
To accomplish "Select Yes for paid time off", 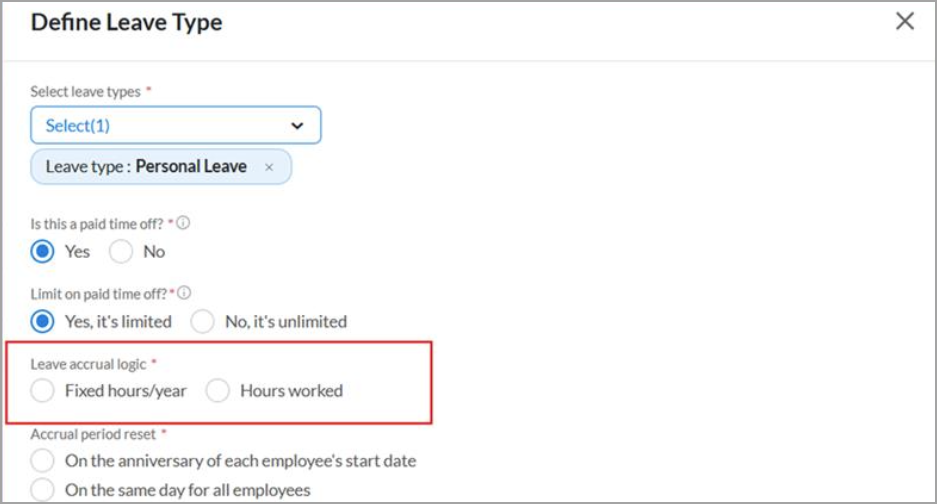I will click(43, 252).
